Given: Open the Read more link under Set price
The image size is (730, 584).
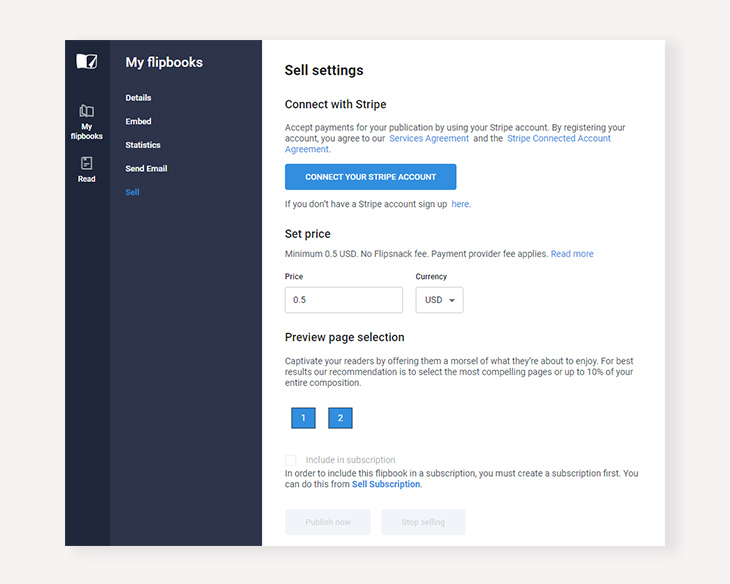Looking at the screenshot, I should coord(572,254).
